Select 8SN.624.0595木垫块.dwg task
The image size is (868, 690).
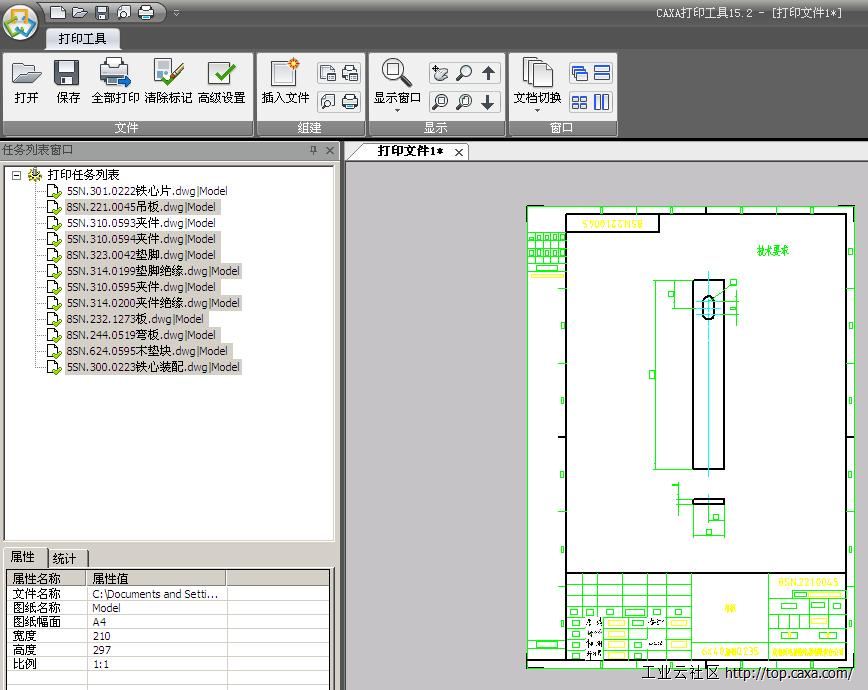tap(147, 352)
